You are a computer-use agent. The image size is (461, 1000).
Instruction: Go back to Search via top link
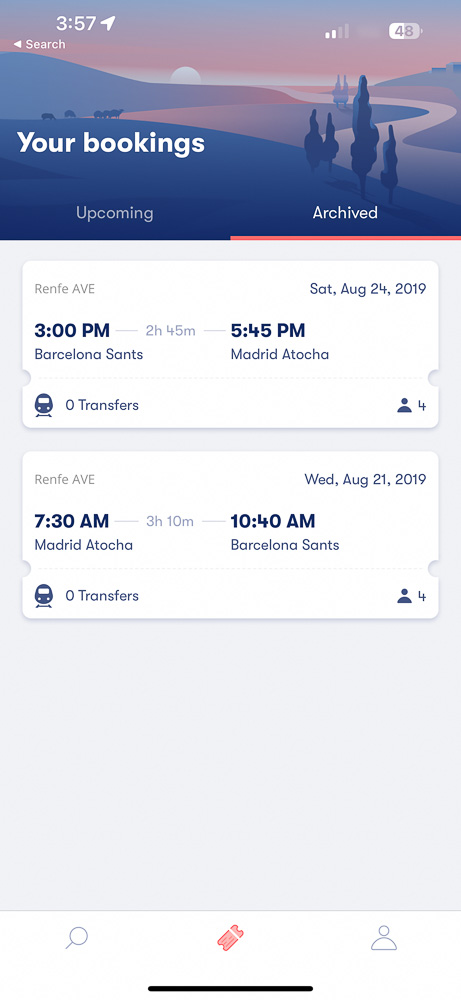40,44
